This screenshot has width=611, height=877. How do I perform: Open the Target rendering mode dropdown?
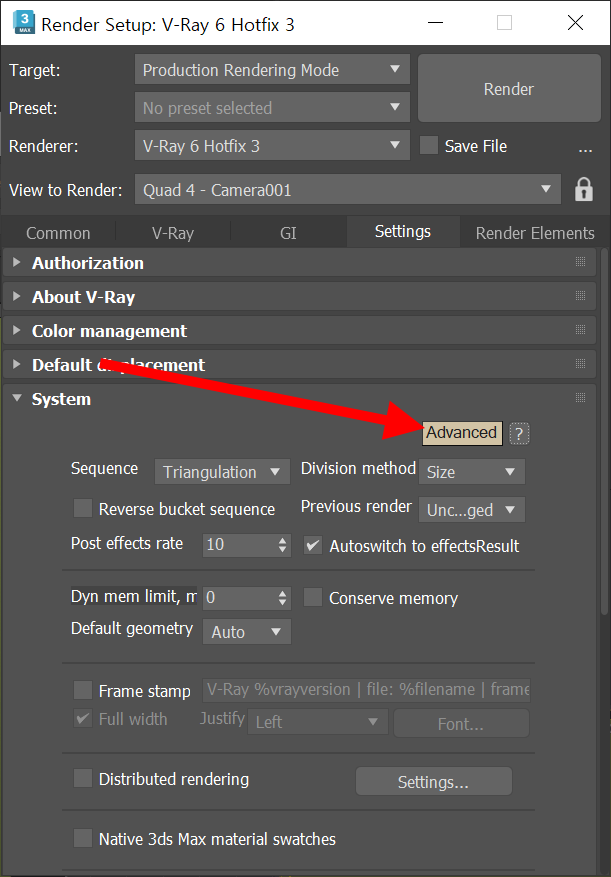[x=272, y=70]
